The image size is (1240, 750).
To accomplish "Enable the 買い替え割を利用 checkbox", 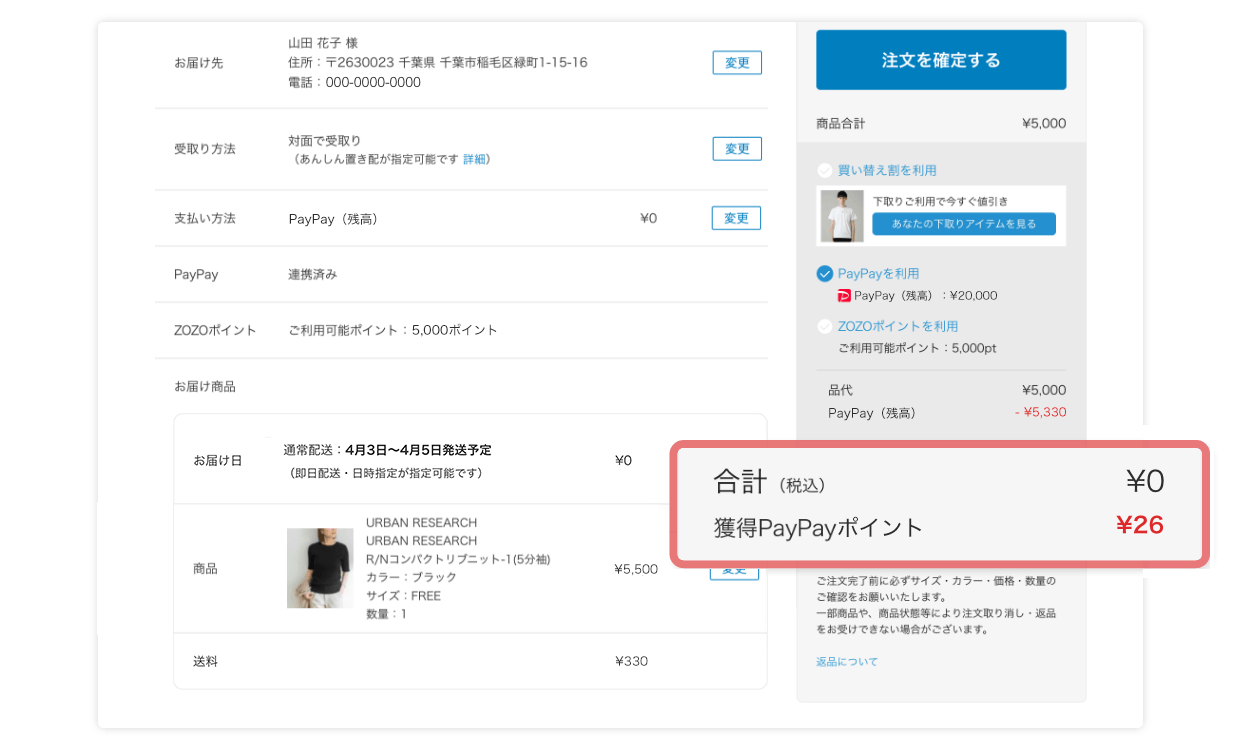I will (x=824, y=170).
